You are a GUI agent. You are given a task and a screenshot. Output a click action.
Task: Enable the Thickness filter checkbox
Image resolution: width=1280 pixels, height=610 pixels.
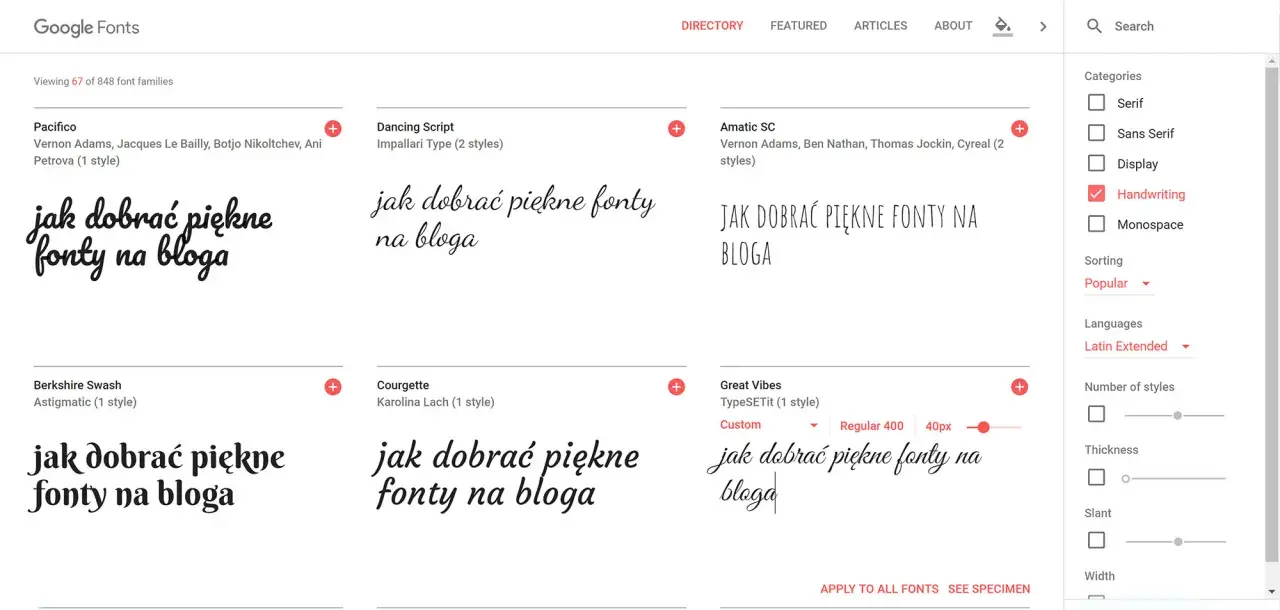[1096, 478]
